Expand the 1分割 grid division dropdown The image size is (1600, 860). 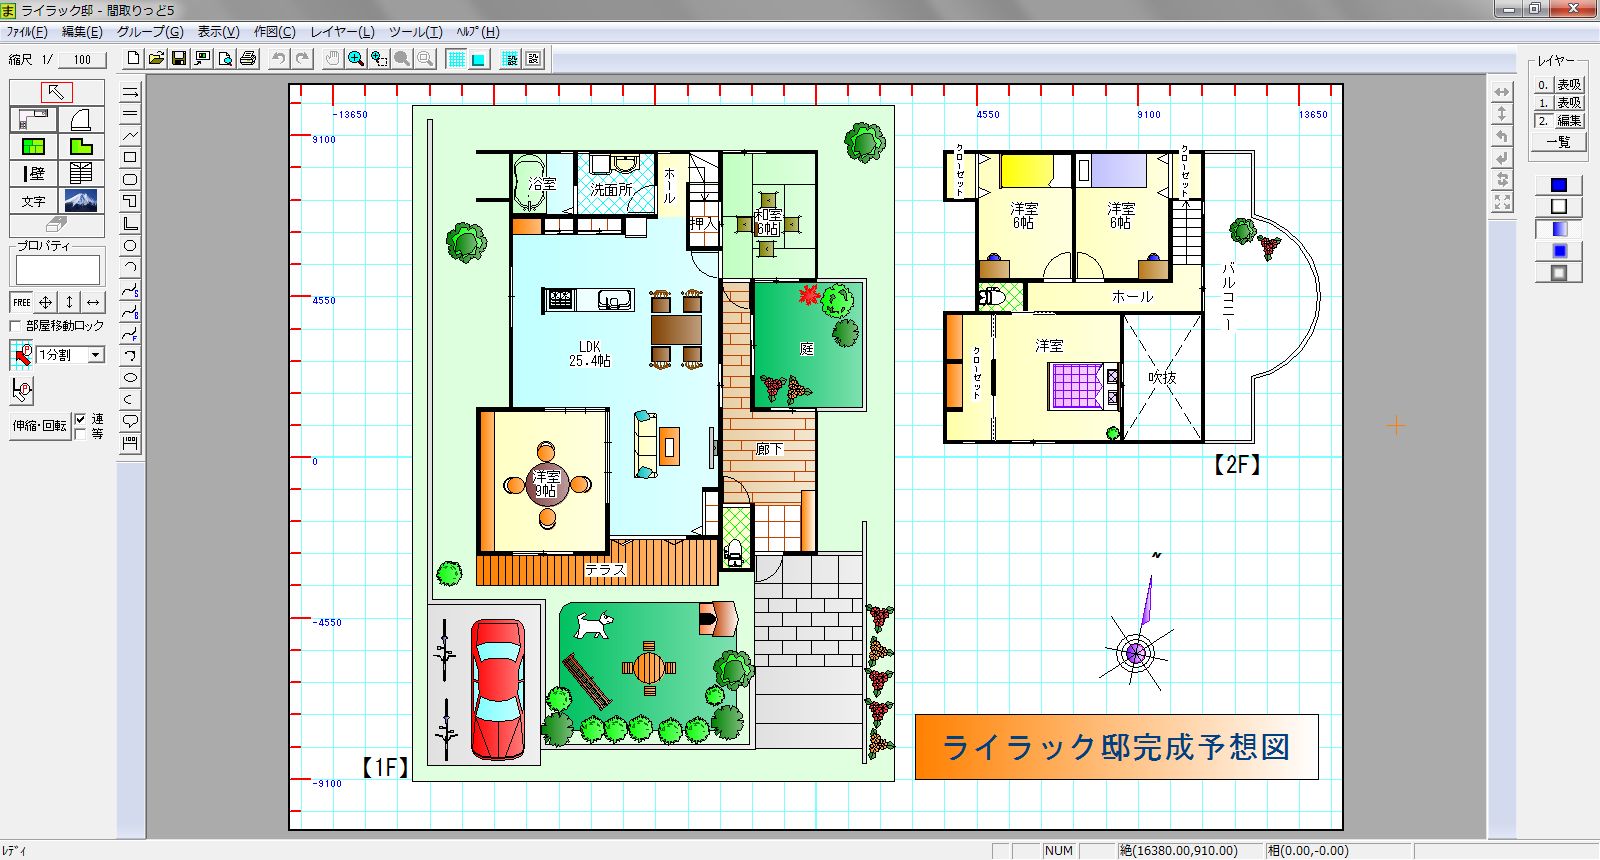pos(96,355)
